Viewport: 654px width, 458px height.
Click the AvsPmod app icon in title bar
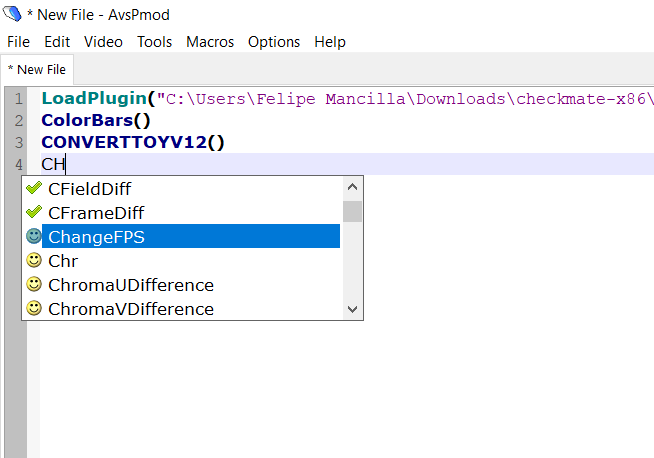[x=12, y=14]
